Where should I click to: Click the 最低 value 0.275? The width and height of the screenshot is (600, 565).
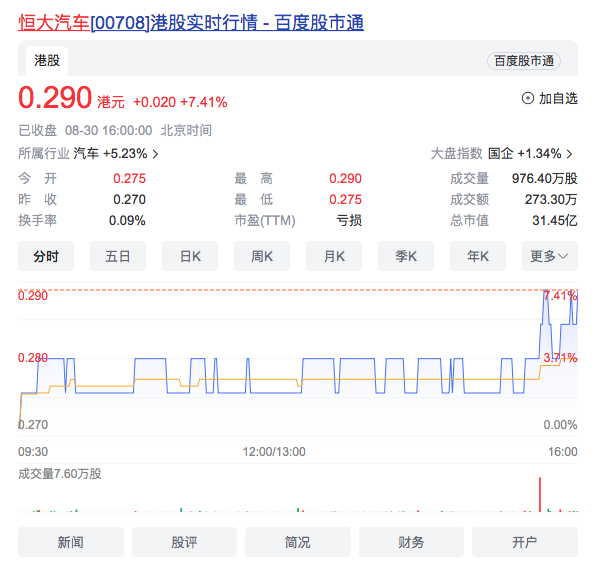[345, 199]
